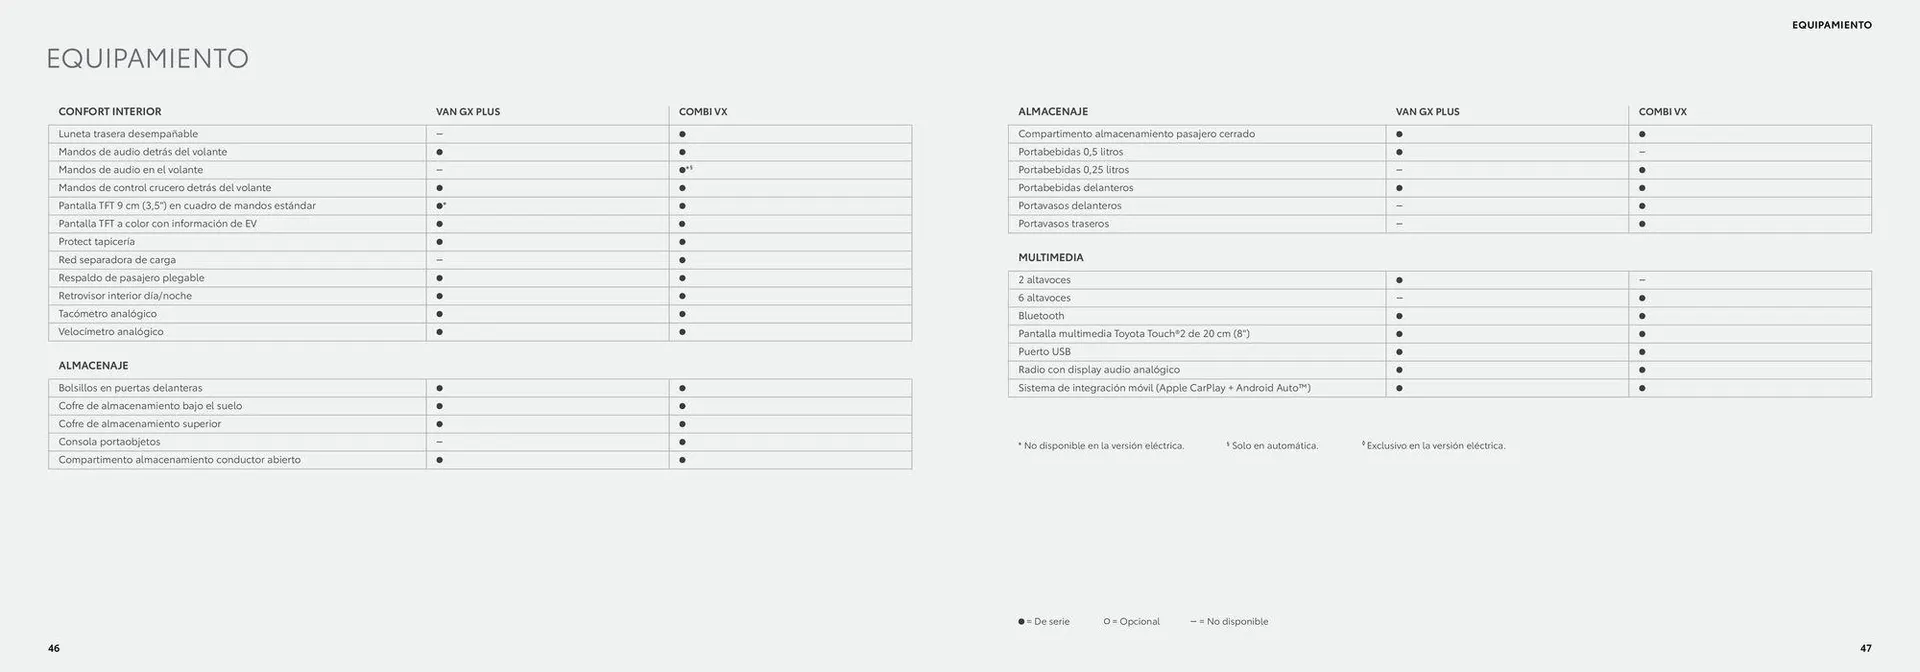The width and height of the screenshot is (1920, 672).
Task: Click the filled dot "De serie" legend icon
Action: 1021,622
